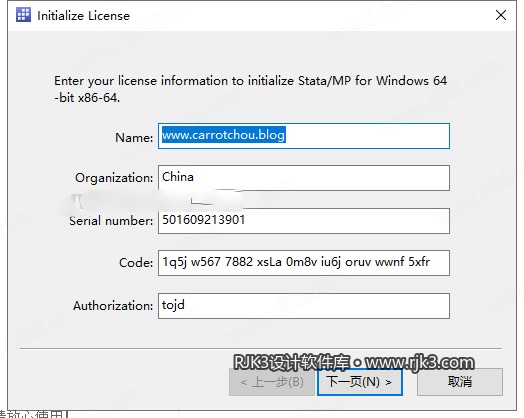Click the Name: label
This screenshot has width=524, height=418.
[x=134, y=137]
